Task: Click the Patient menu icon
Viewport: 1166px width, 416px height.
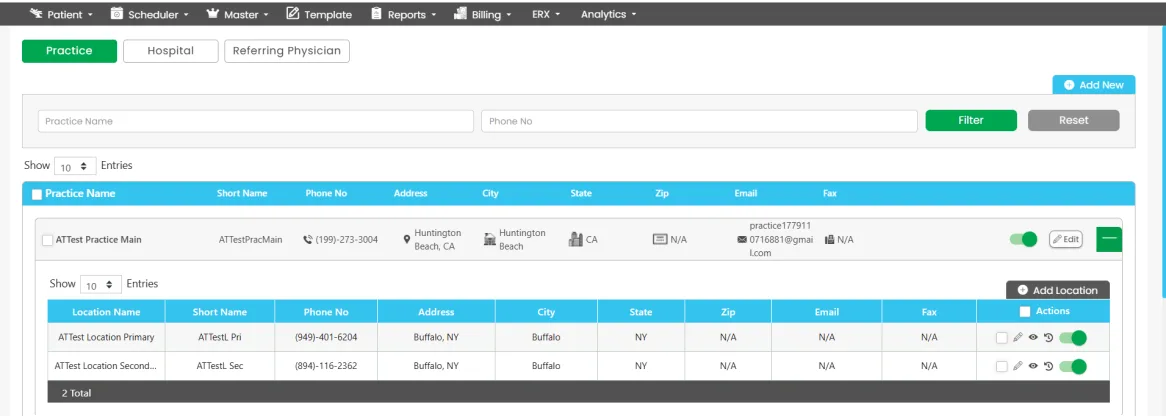Action: point(36,13)
